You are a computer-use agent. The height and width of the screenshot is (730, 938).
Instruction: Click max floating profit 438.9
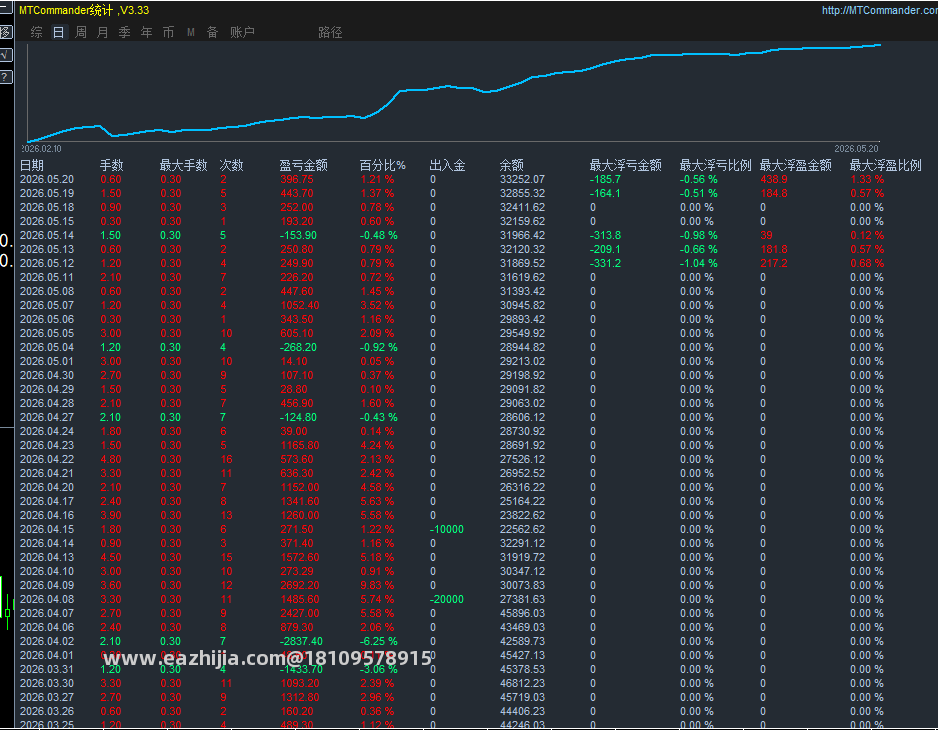tap(773, 180)
